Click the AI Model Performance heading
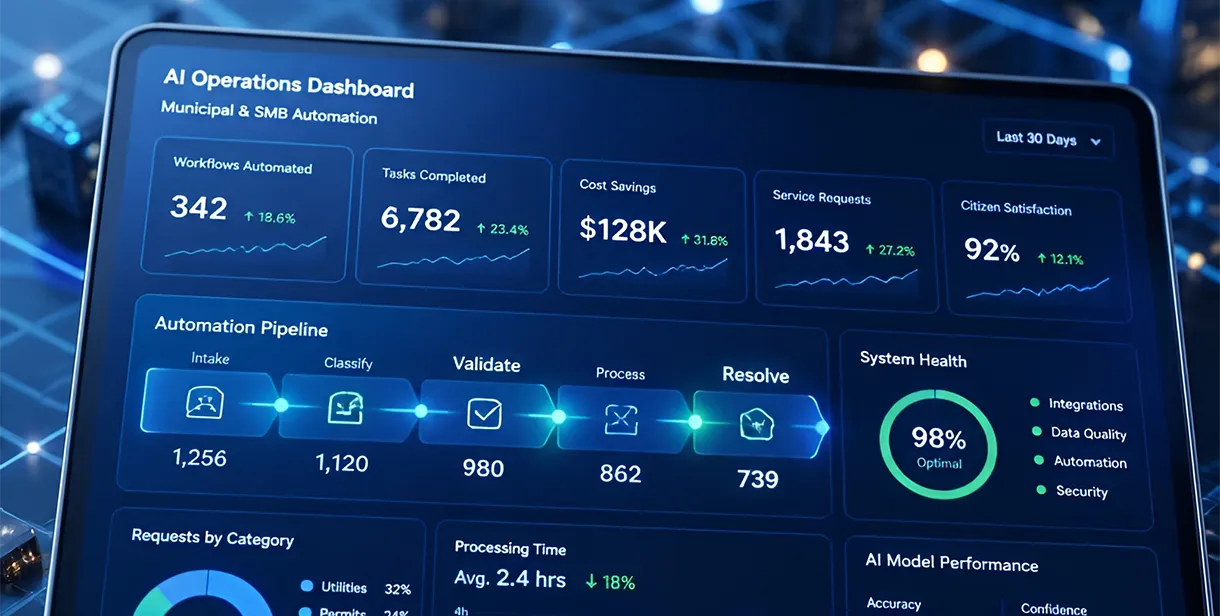 [x=952, y=564]
